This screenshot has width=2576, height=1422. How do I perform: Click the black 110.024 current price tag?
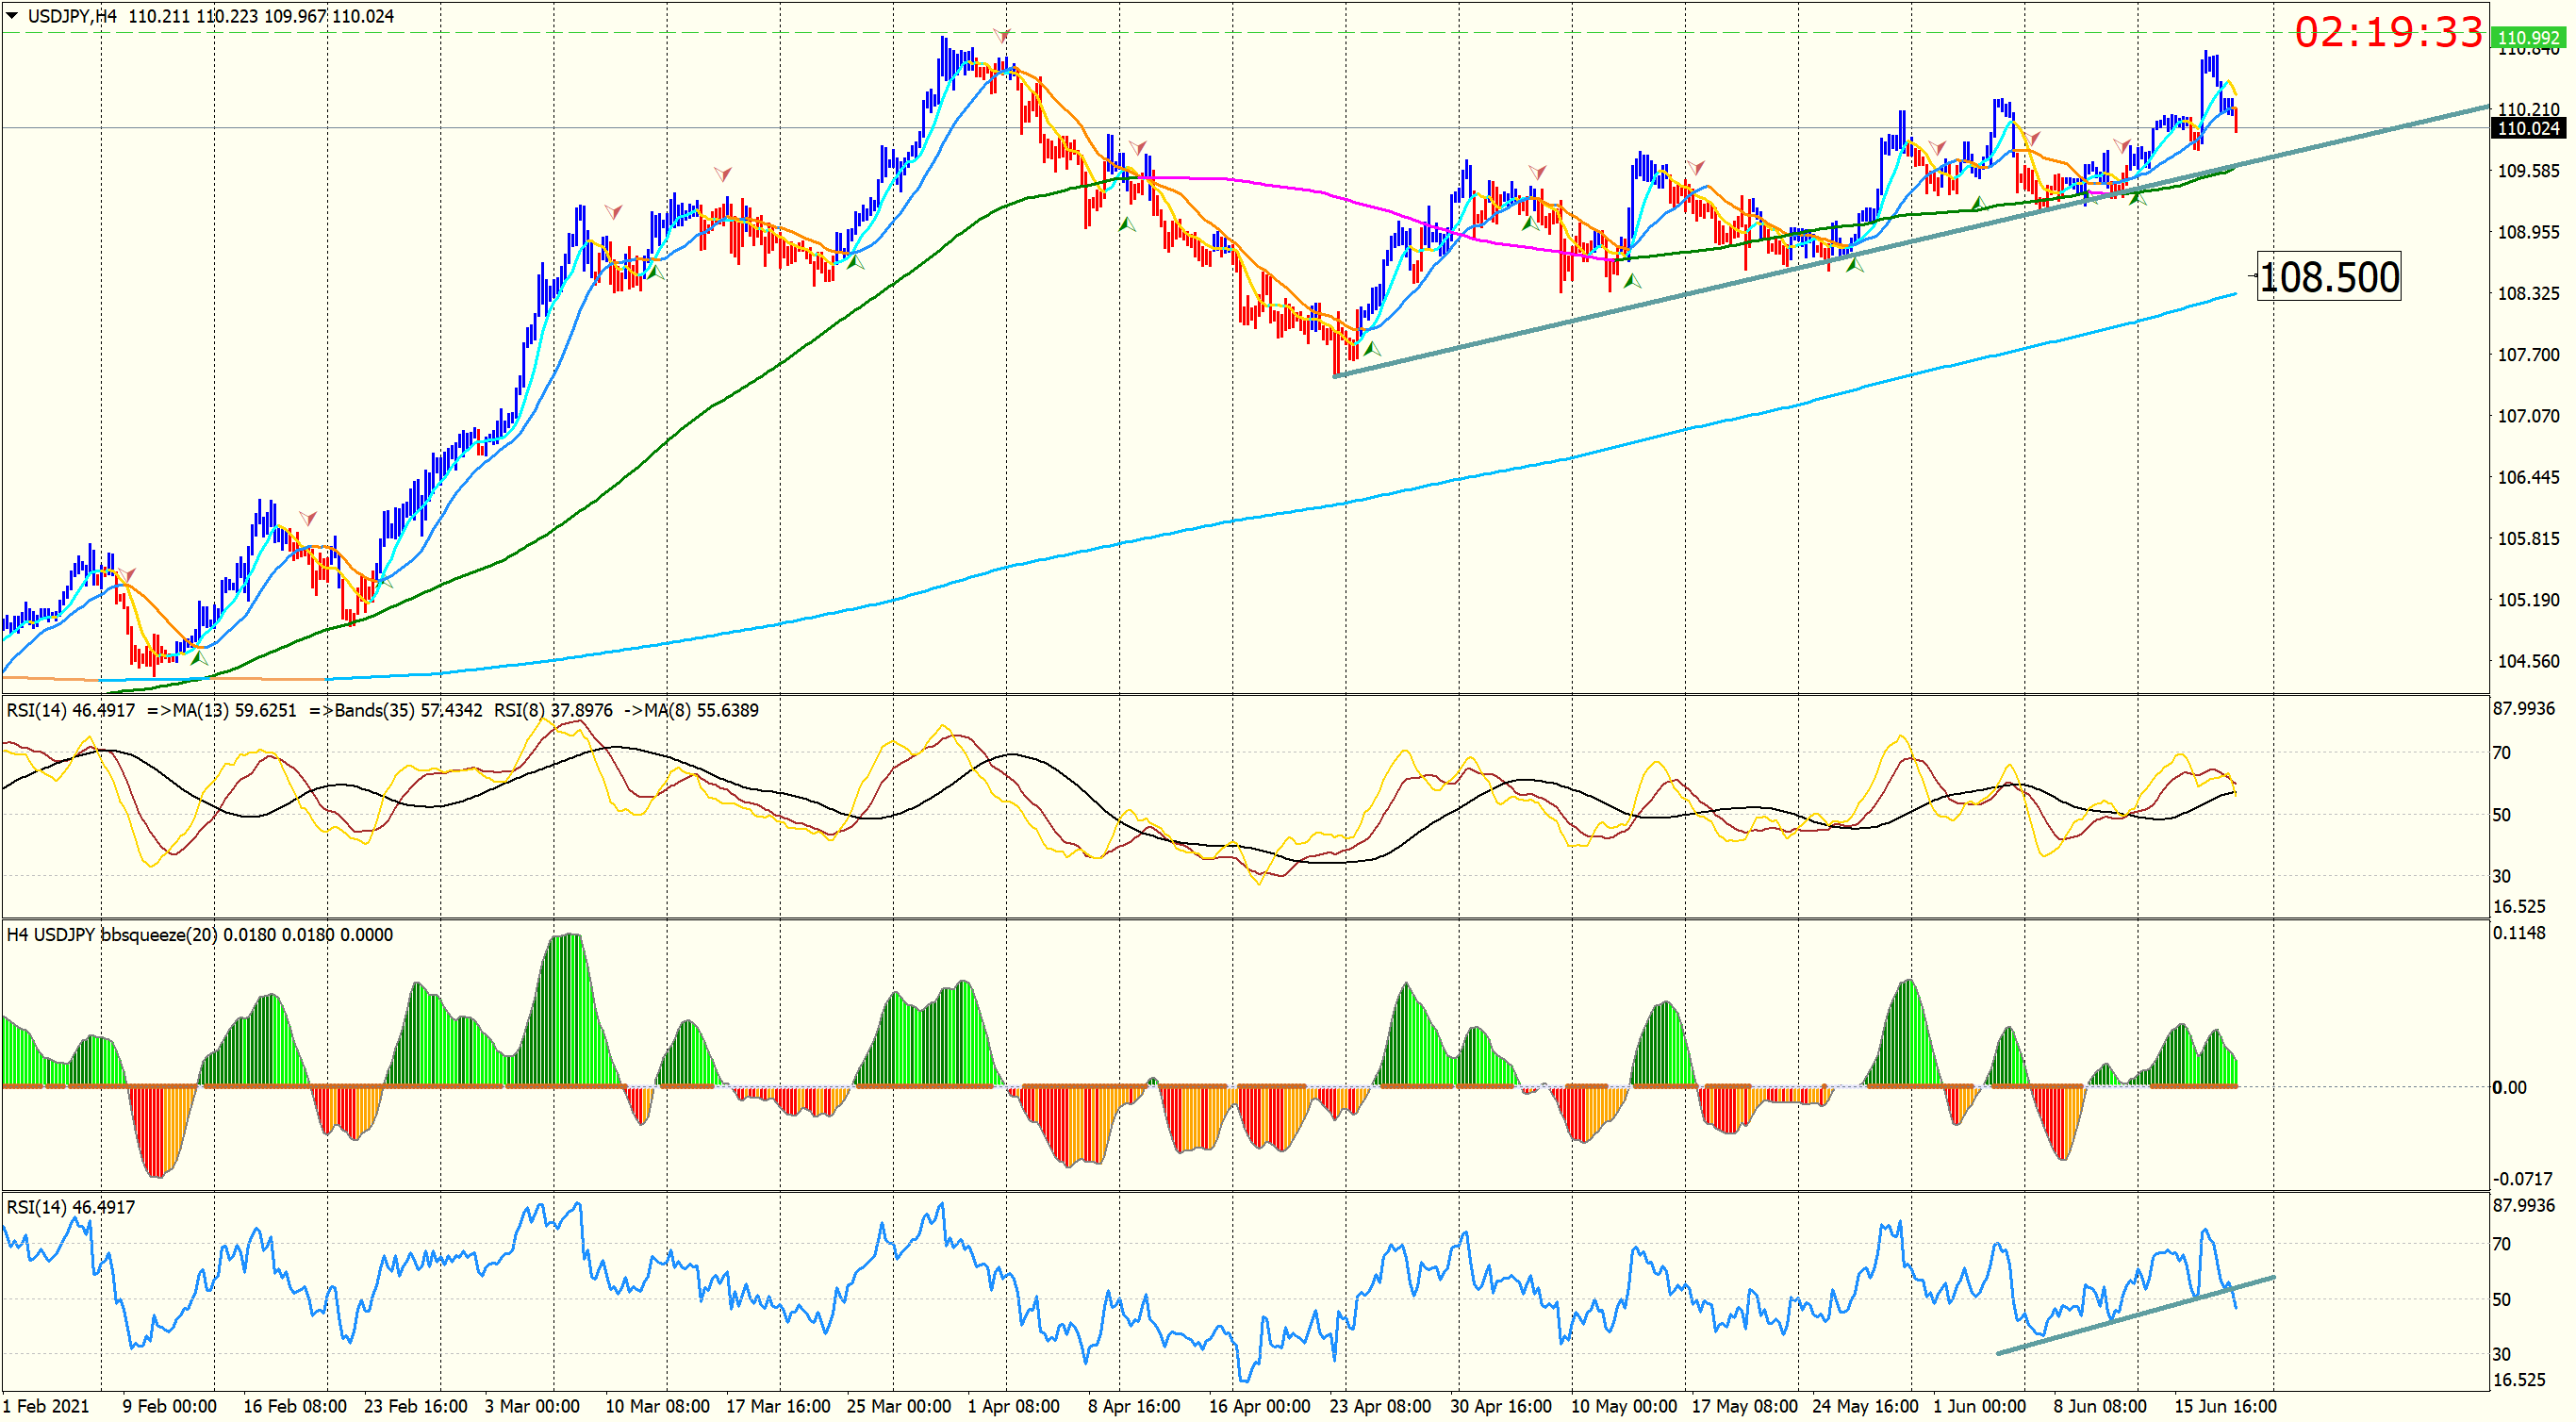coord(2527,128)
